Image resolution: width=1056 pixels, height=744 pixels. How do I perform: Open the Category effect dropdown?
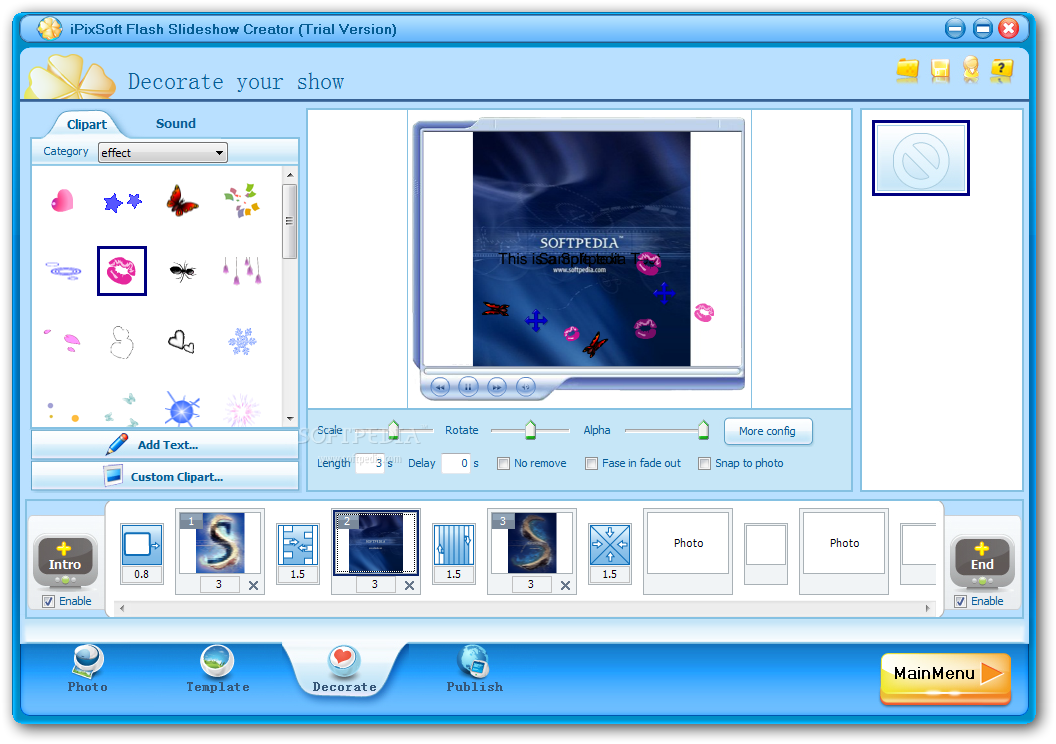[x=162, y=153]
